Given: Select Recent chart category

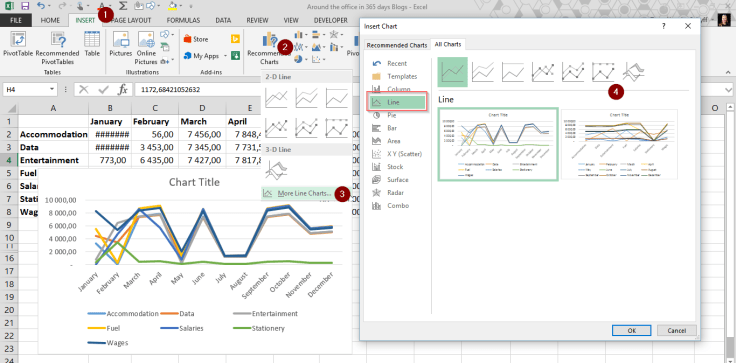Looking at the screenshot, I should click(x=397, y=63).
